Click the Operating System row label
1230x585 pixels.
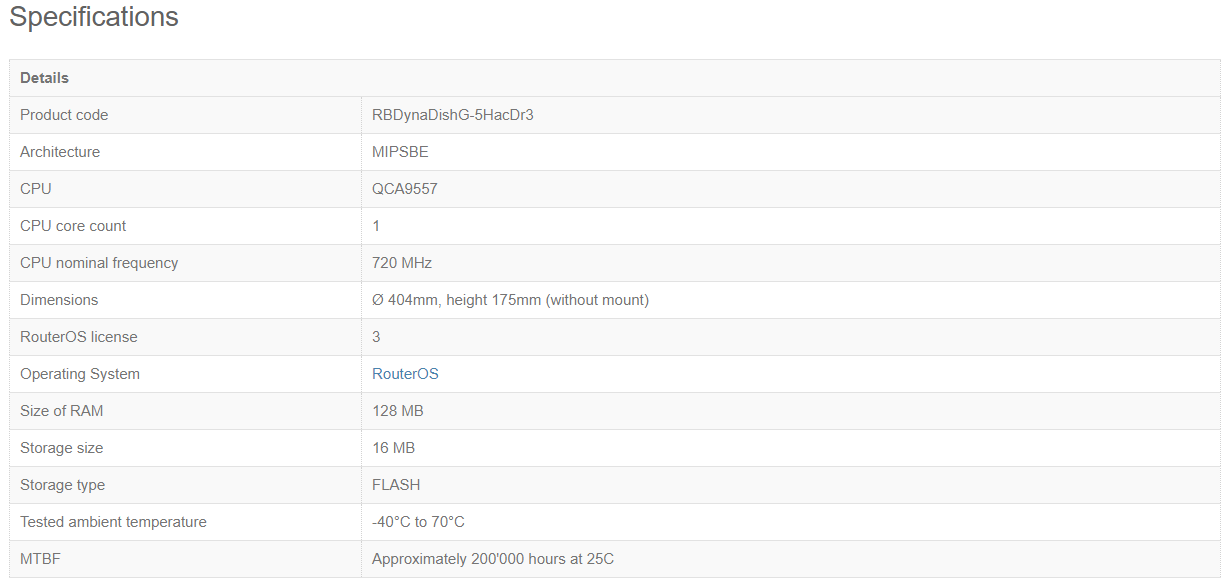pos(80,374)
